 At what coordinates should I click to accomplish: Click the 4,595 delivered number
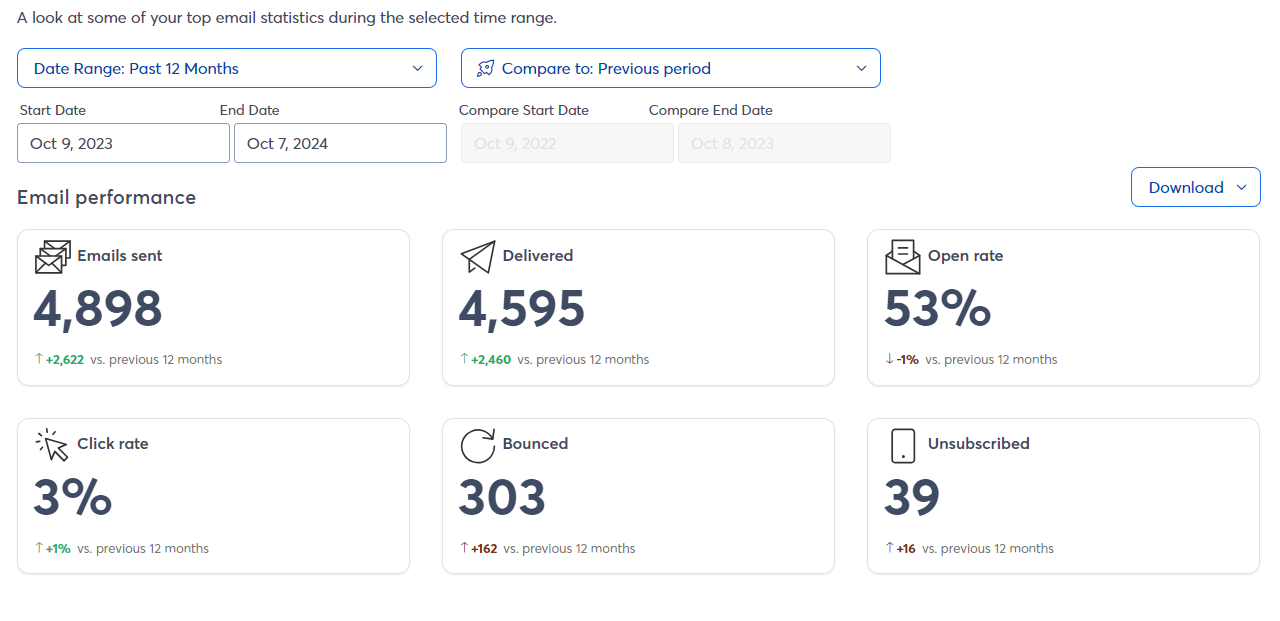point(522,310)
